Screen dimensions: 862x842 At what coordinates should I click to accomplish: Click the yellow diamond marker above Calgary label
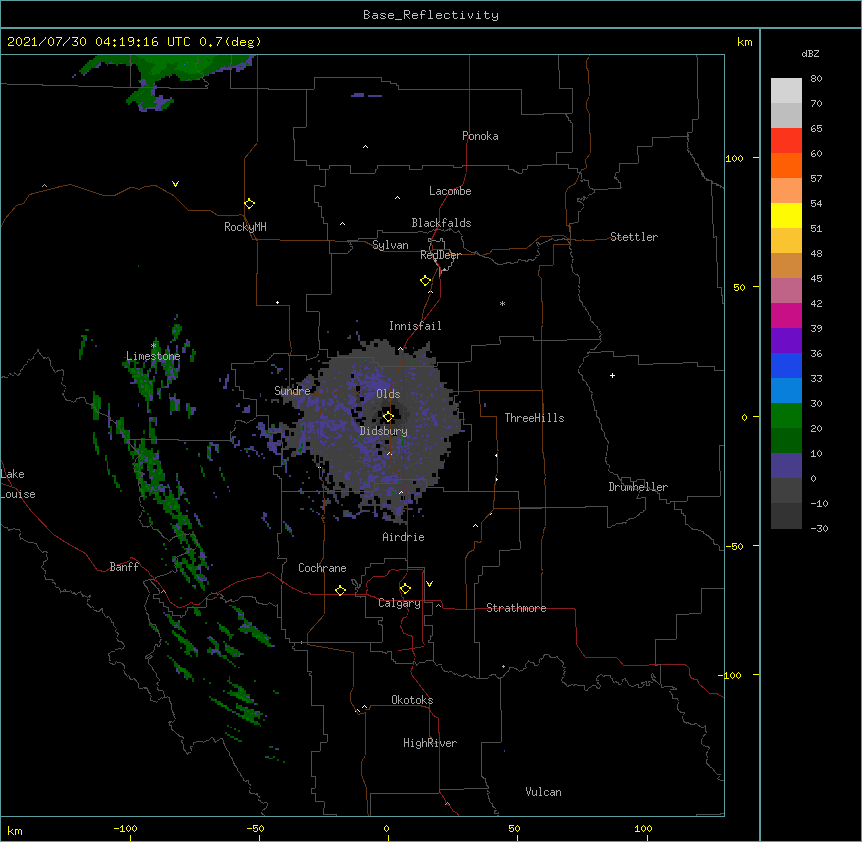click(405, 589)
